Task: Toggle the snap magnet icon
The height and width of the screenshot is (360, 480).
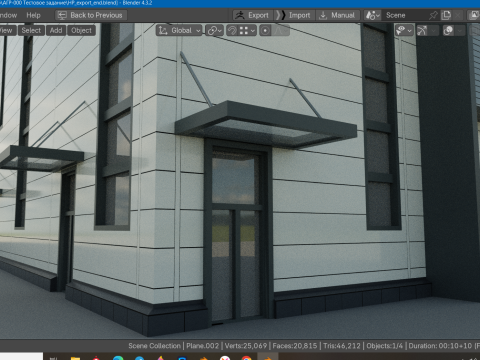Action: point(232,31)
